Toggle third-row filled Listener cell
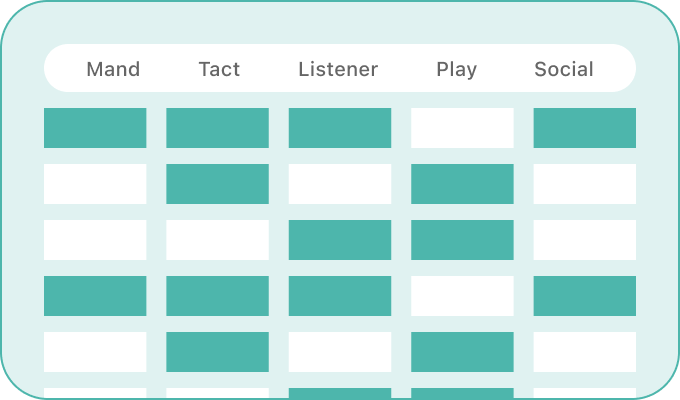680x400 pixels. click(340, 240)
